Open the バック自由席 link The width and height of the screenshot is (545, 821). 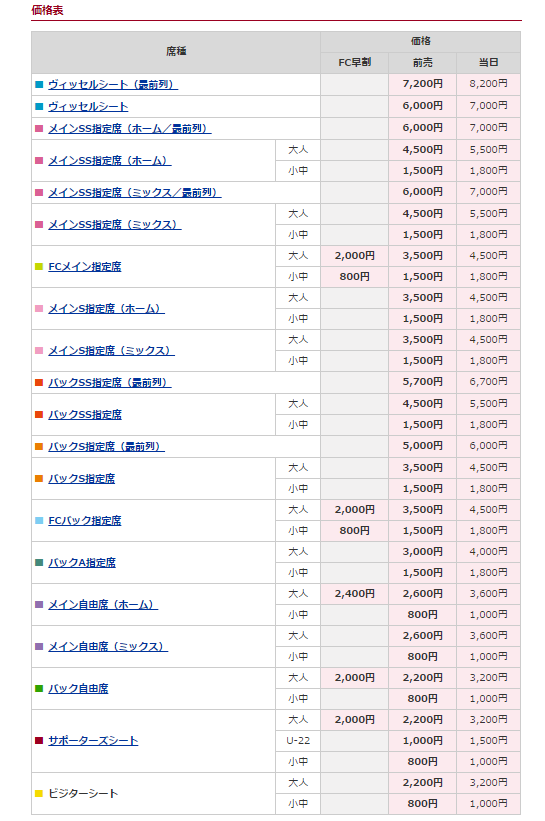point(79,689)
